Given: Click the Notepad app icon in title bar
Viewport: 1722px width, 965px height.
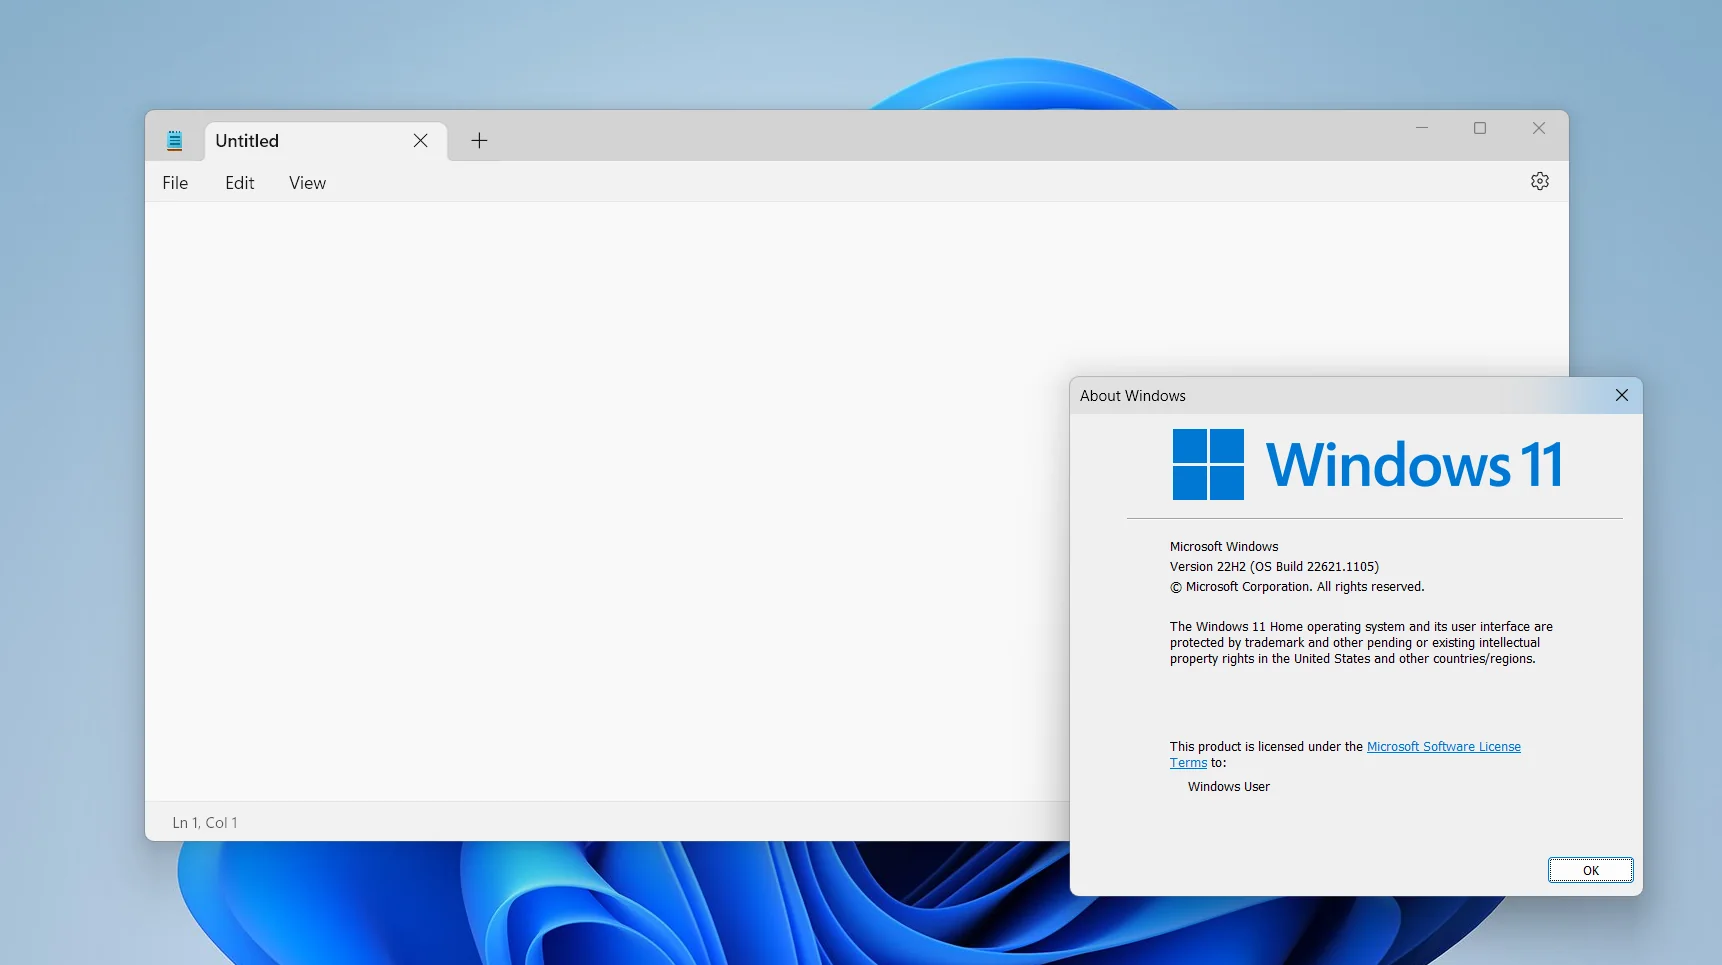Looking at the screenshot, I should [175, 140].
